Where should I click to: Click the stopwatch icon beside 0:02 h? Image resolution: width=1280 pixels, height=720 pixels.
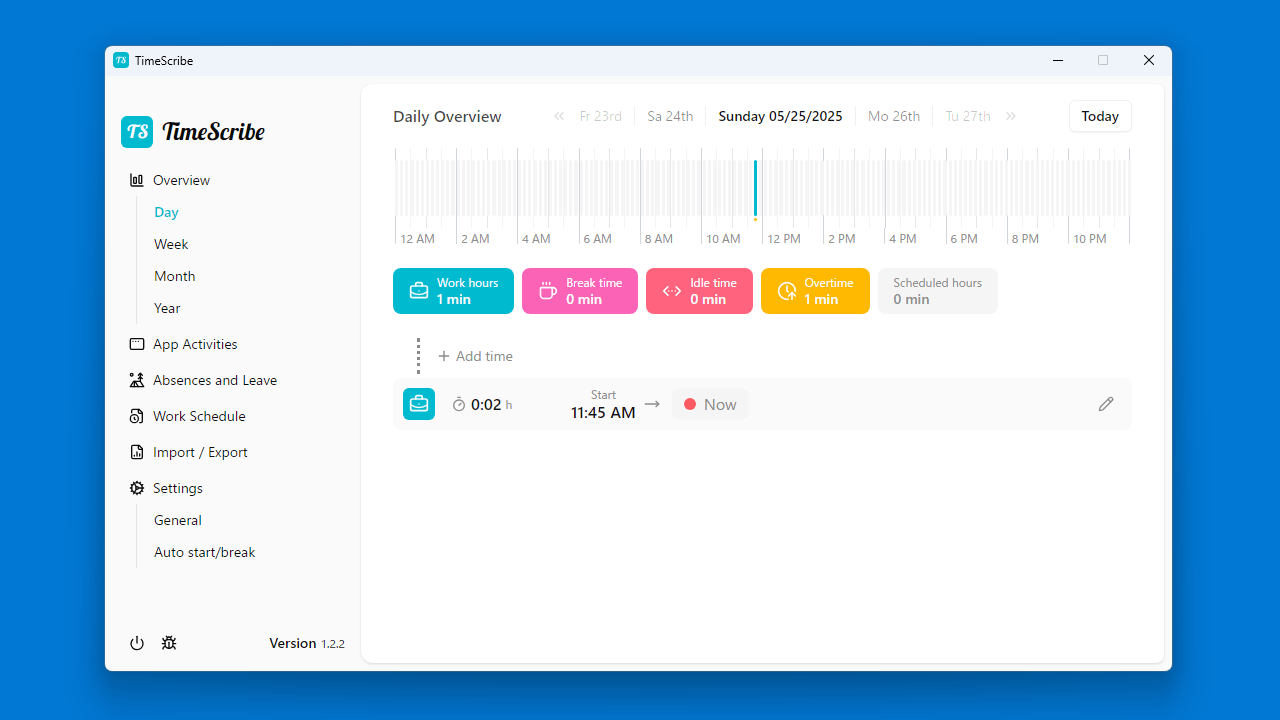click(x=459, y=405)
